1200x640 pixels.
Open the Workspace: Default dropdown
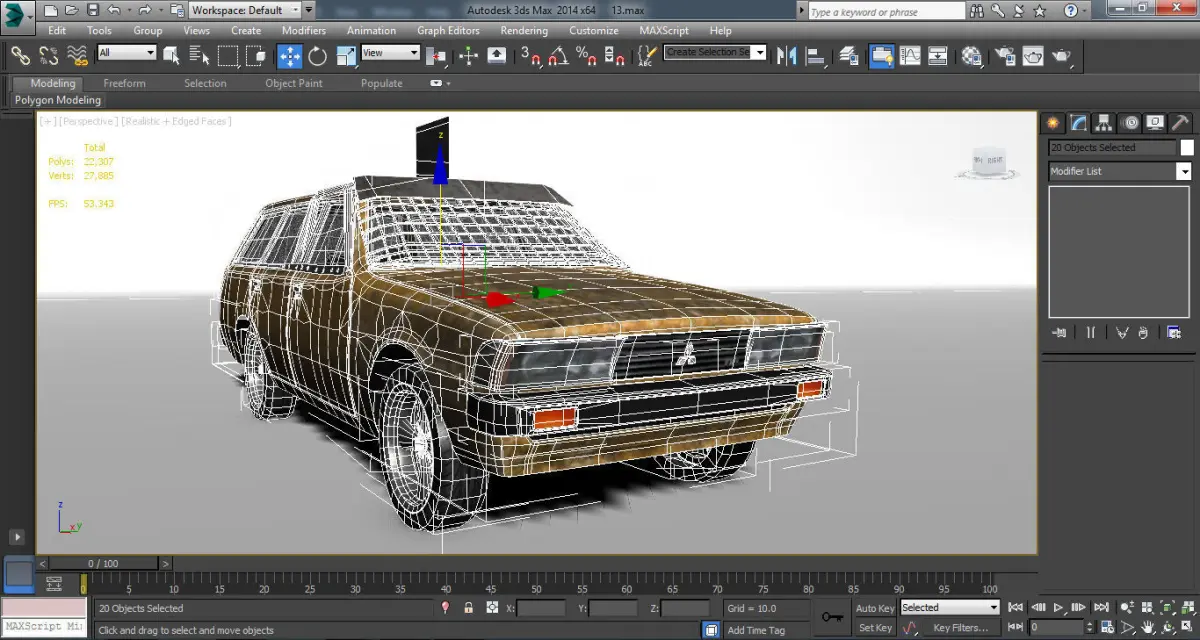[x=252, y=10]
